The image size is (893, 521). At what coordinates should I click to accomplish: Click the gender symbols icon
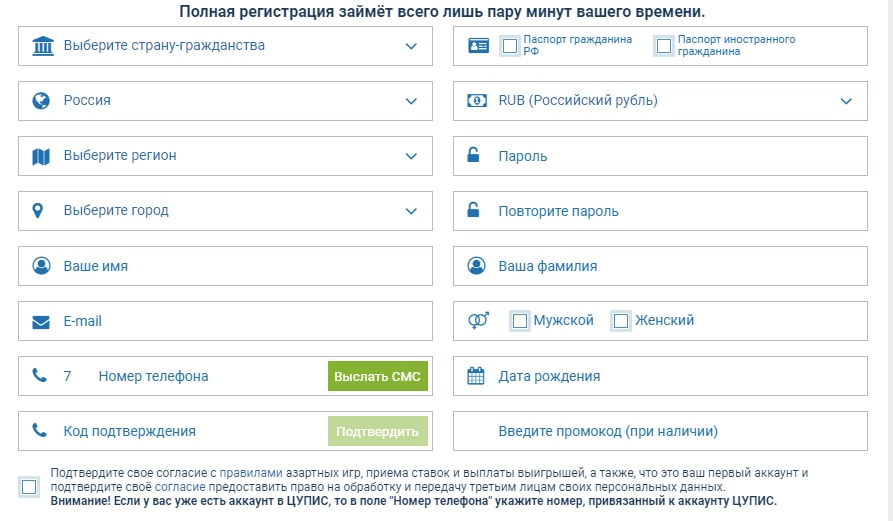tap(478, 321)
